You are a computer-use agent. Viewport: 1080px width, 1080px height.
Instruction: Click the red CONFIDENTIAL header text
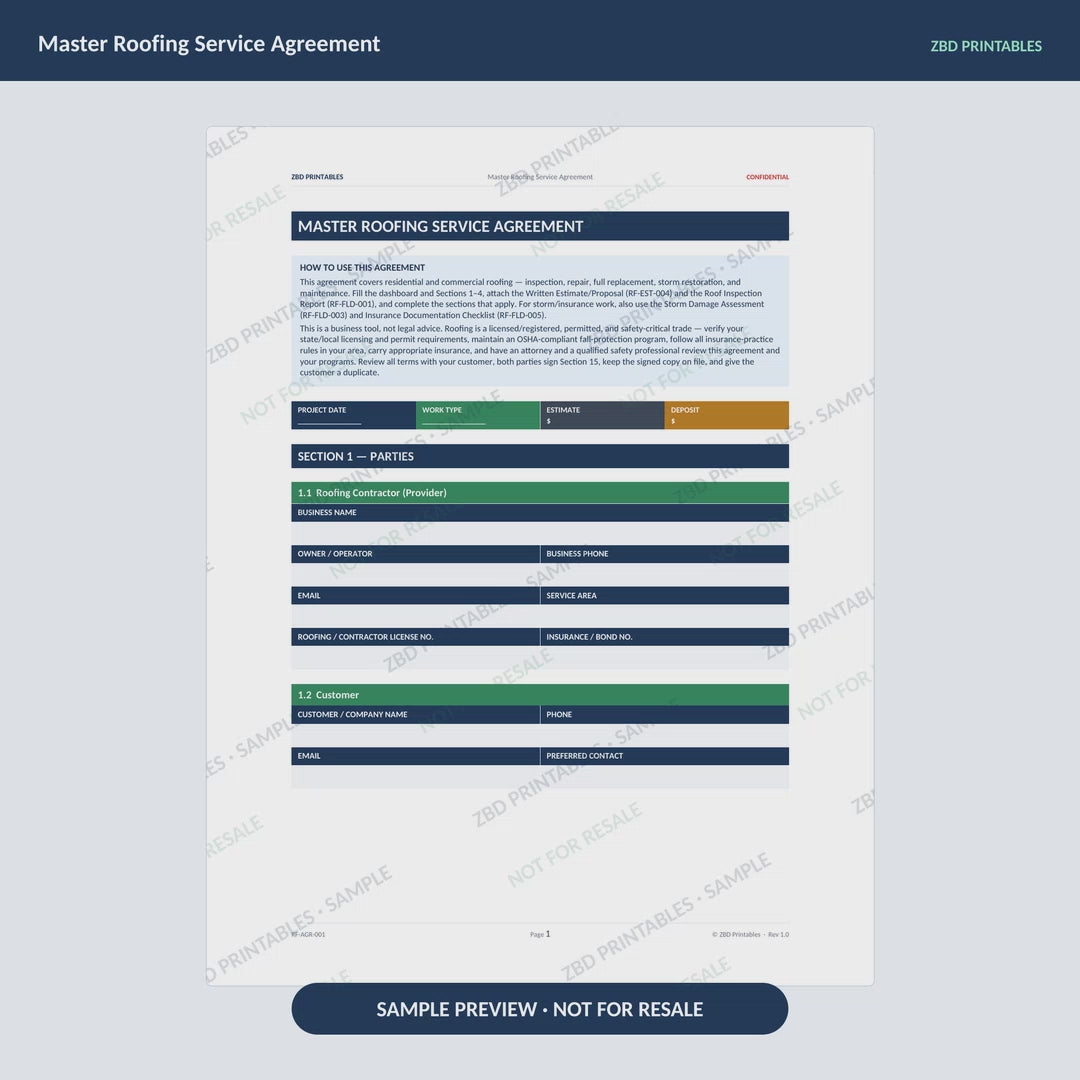coord(767,177)
